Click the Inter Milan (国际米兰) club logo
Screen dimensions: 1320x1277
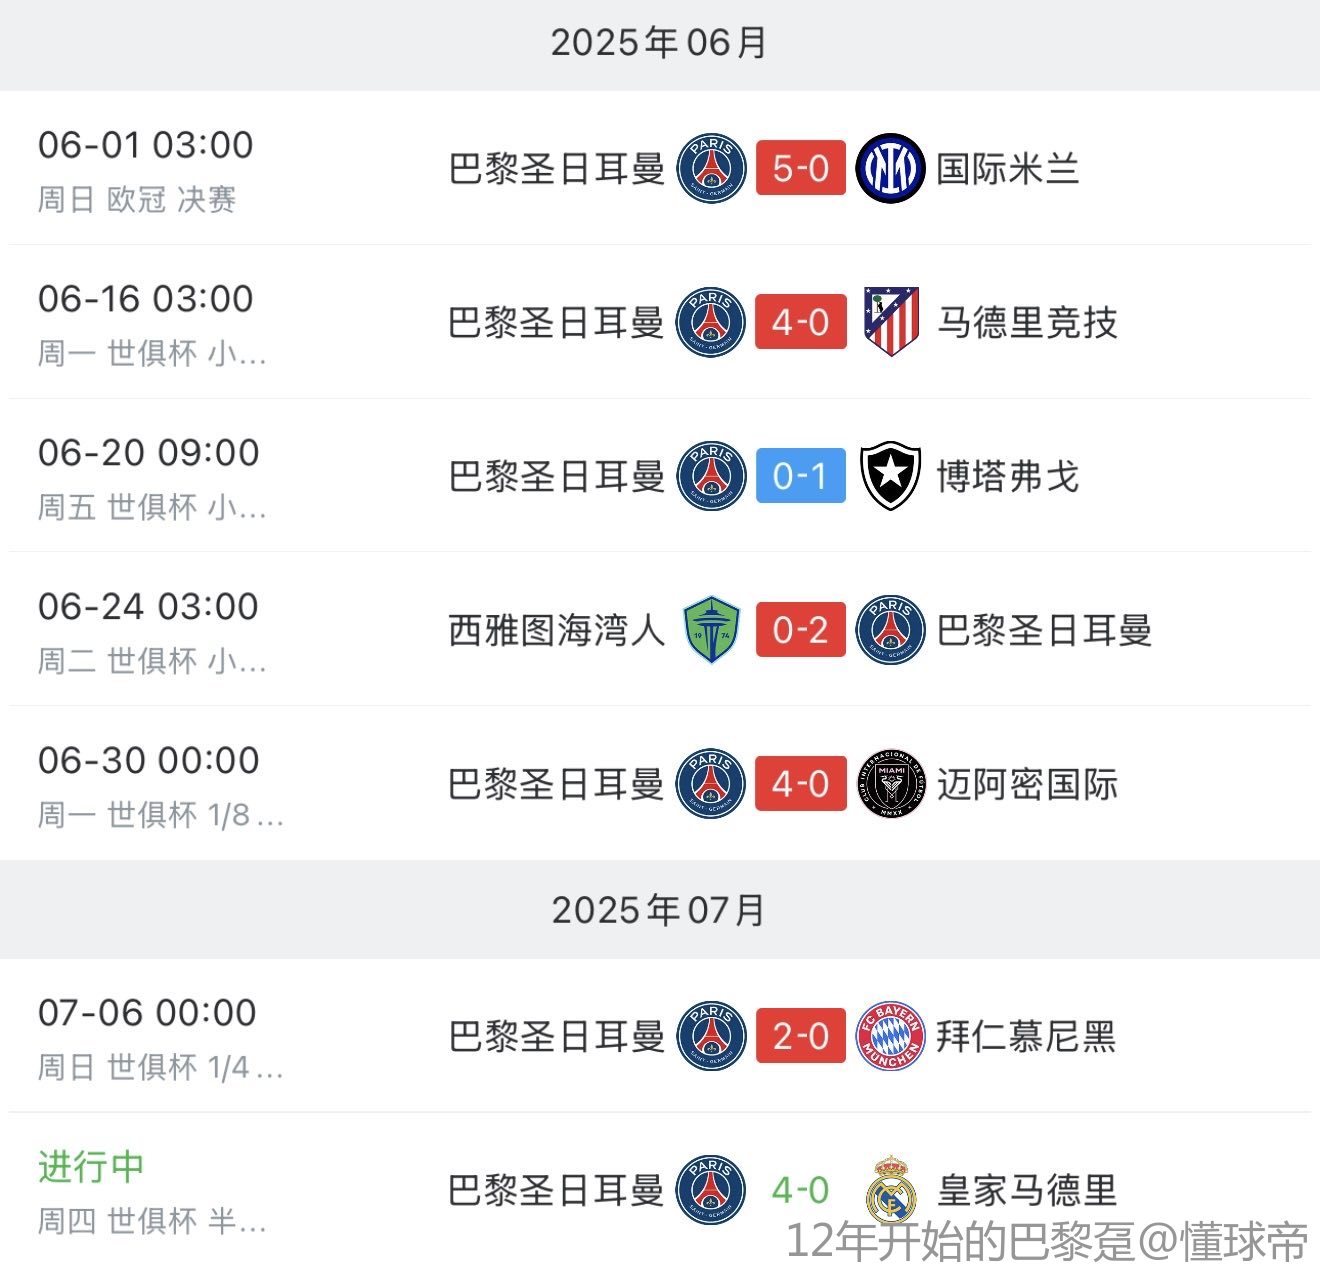890,168
